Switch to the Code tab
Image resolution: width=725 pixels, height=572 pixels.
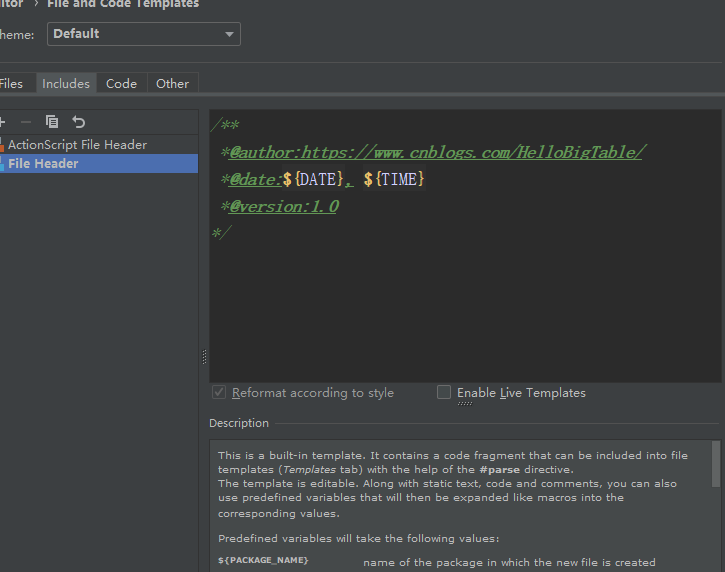[122, 84]
